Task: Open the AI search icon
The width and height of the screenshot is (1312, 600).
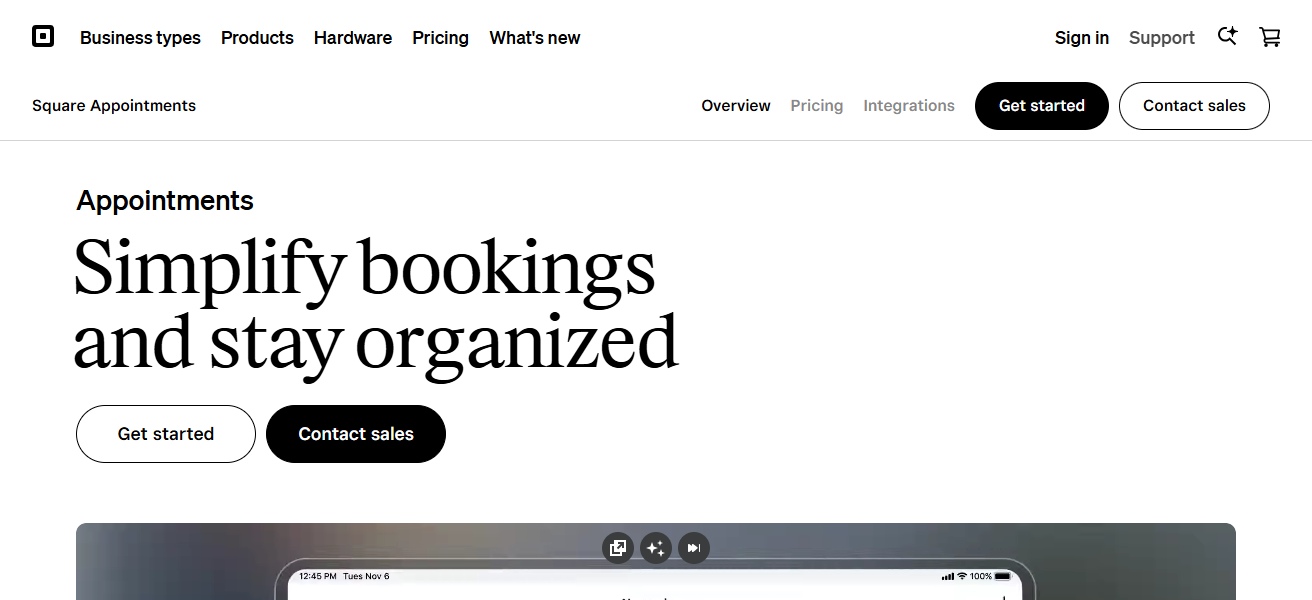Action: pyautogui.click(x=1227, y=37)
